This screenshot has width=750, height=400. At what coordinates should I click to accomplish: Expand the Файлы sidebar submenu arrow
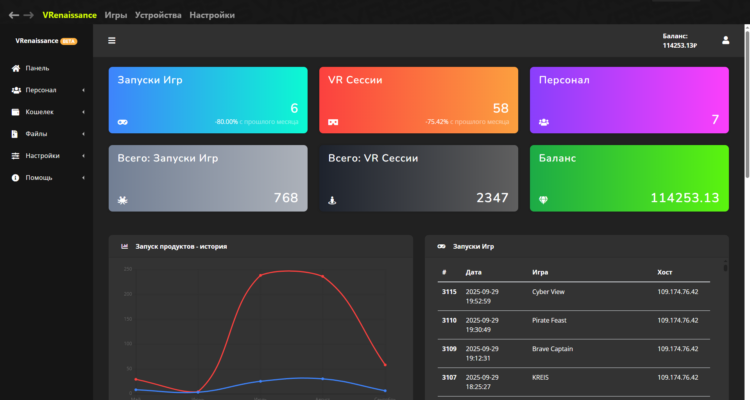point(83,134)
